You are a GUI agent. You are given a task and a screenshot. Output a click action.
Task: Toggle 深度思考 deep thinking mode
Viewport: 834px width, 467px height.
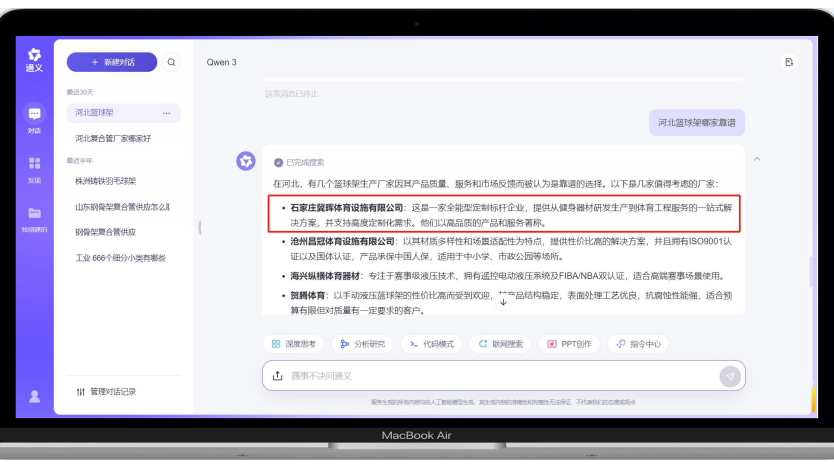point(295,344)
